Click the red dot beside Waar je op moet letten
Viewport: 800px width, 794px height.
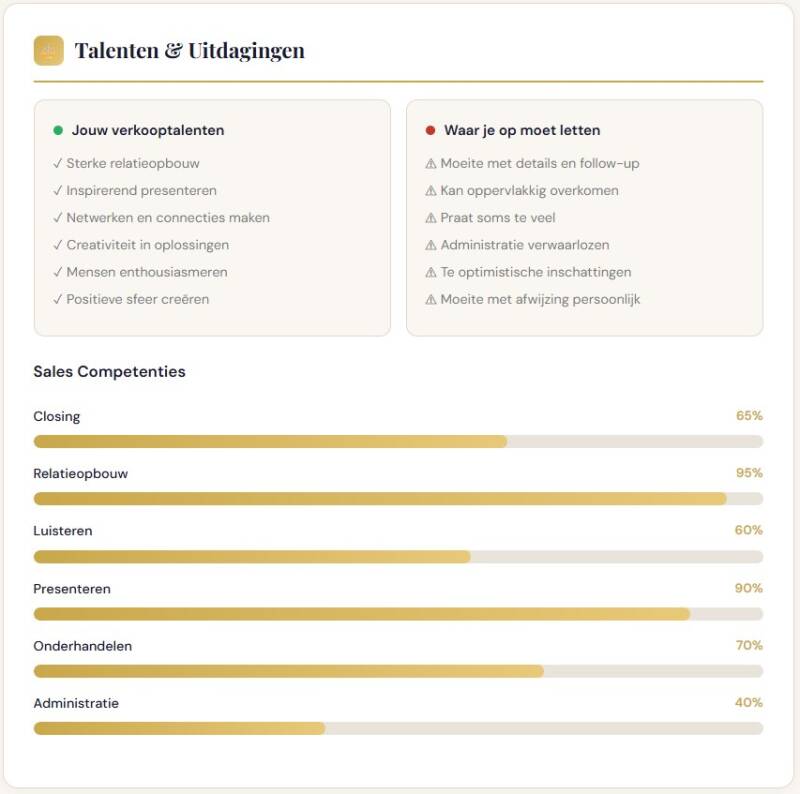430,130
